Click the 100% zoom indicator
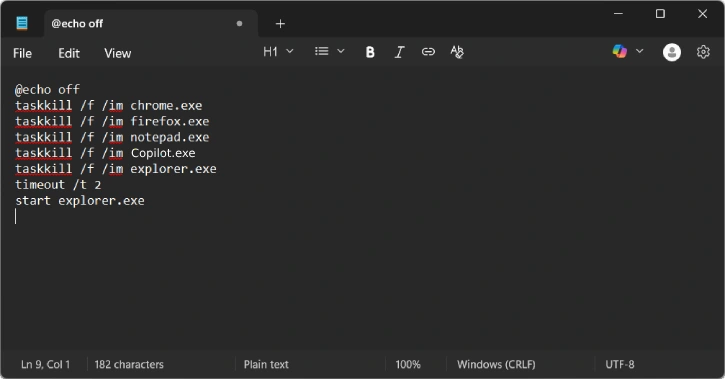 point(408,364)
